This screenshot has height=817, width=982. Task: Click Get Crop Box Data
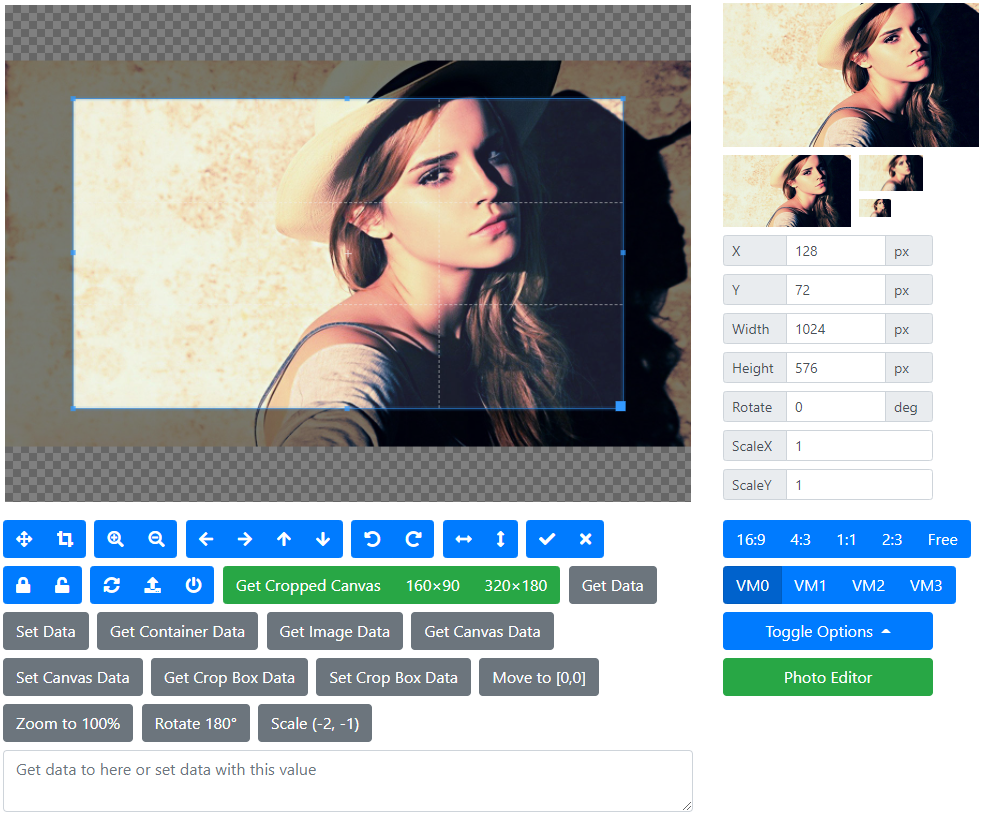[229, 677]
